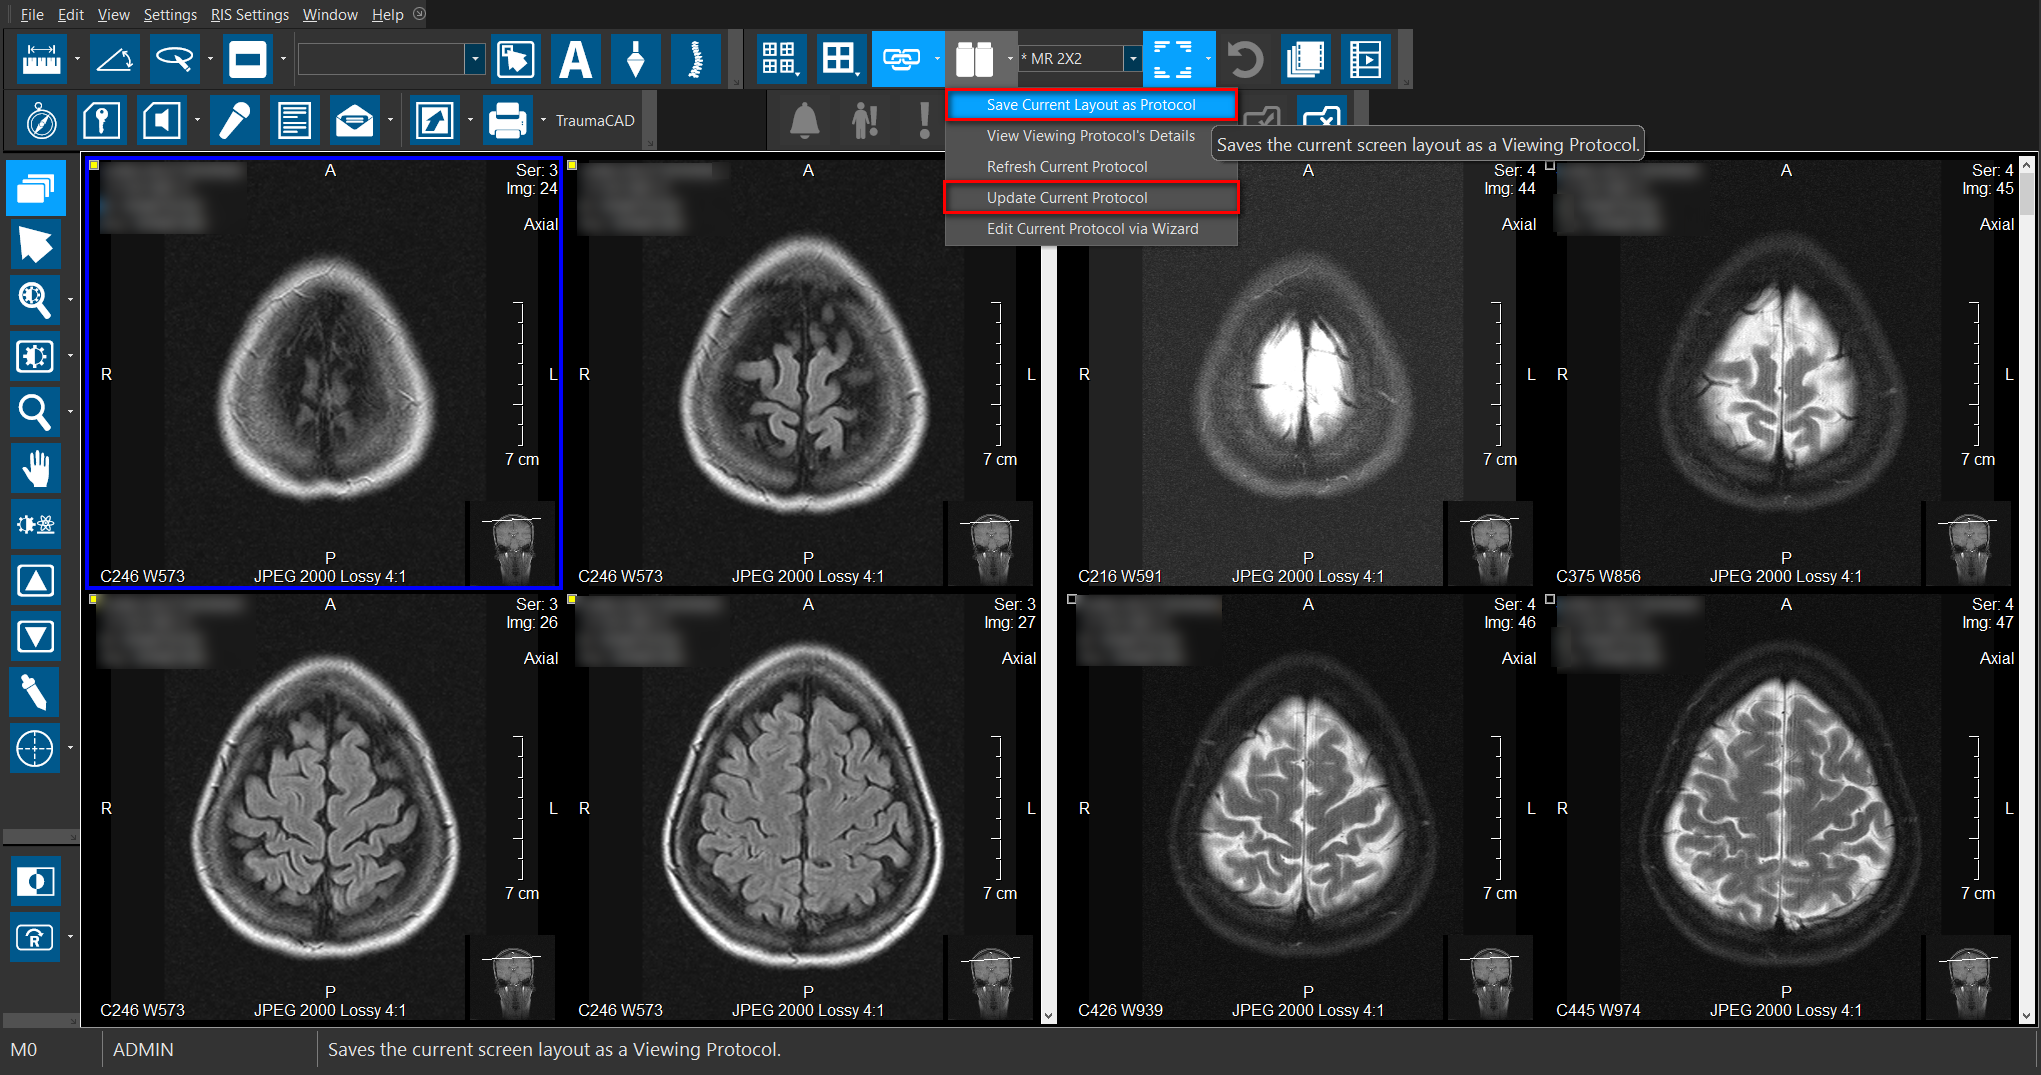Click Save Current Layout as Protocol
This screenshot has height=1075, width=2041.
[1090, 105]
